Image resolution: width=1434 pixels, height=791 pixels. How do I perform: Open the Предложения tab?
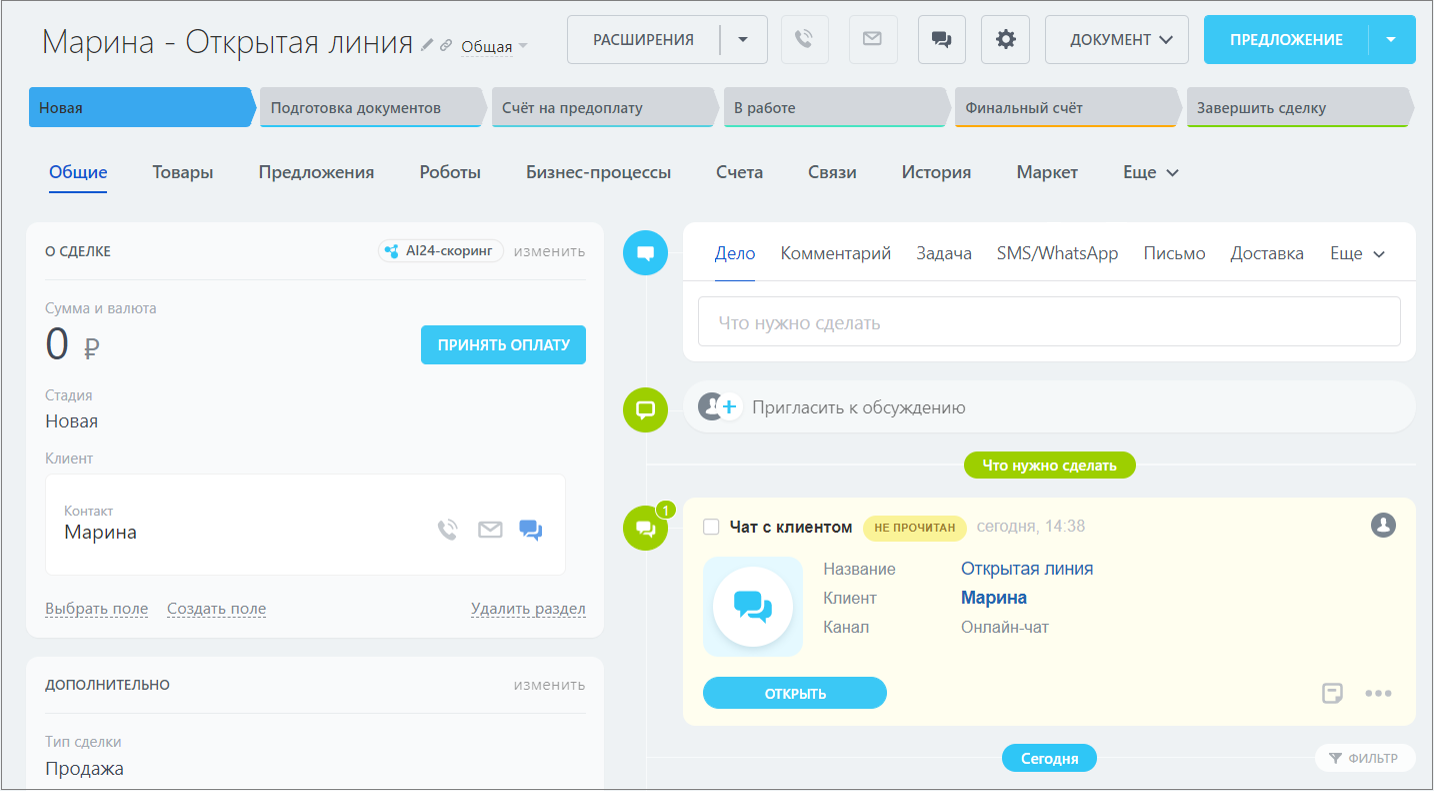point(316,172)
